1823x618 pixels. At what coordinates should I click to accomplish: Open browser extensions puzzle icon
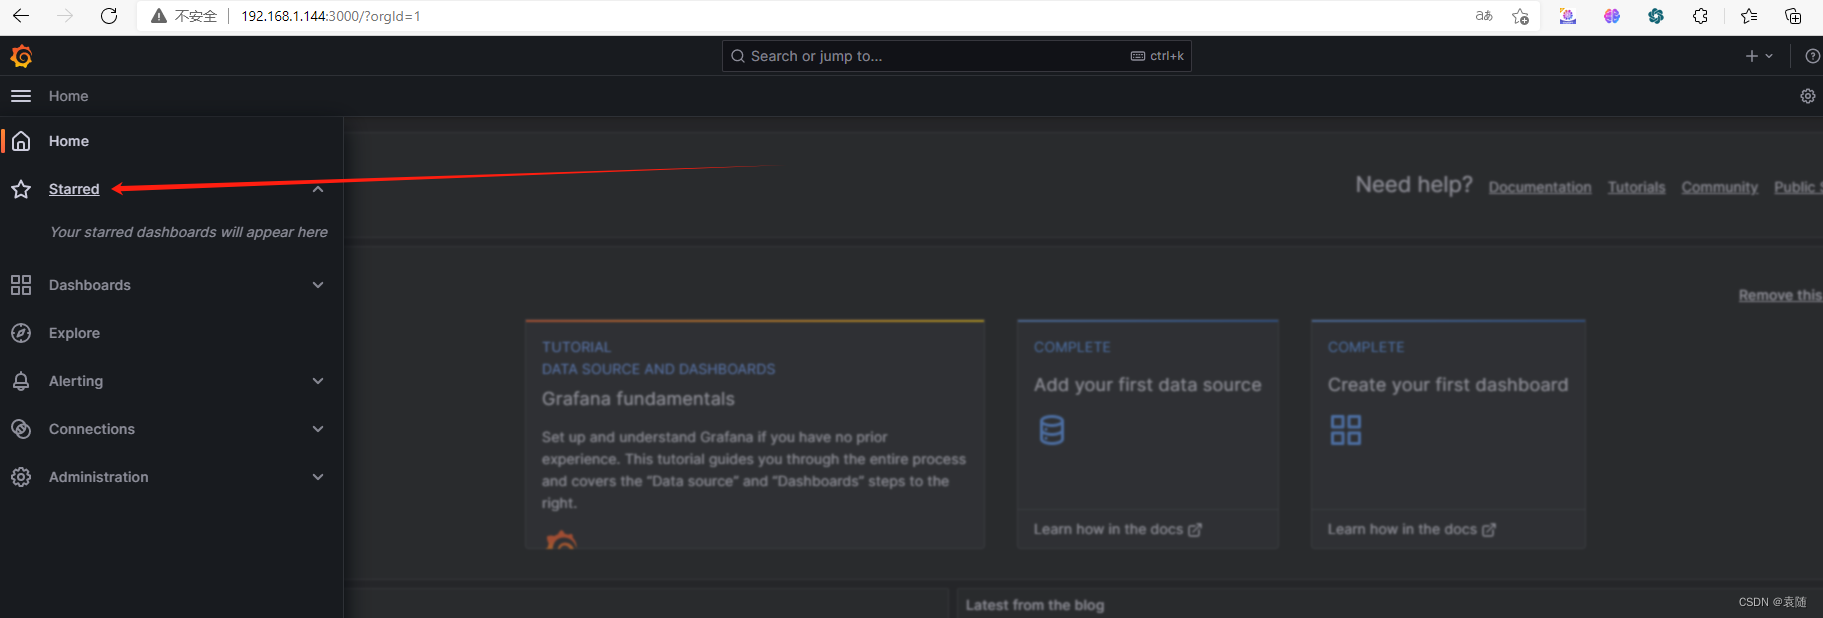1700,16
